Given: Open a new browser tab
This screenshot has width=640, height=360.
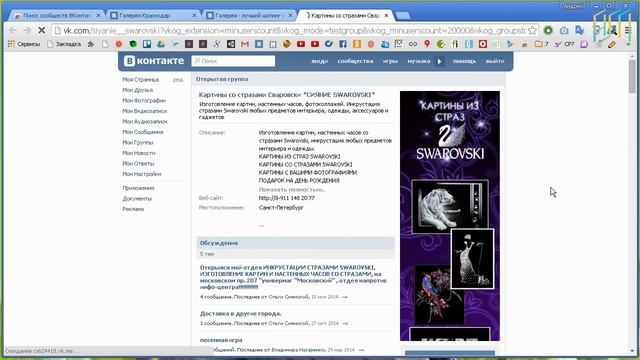Looking at the screenshot, I should point(403,16).
